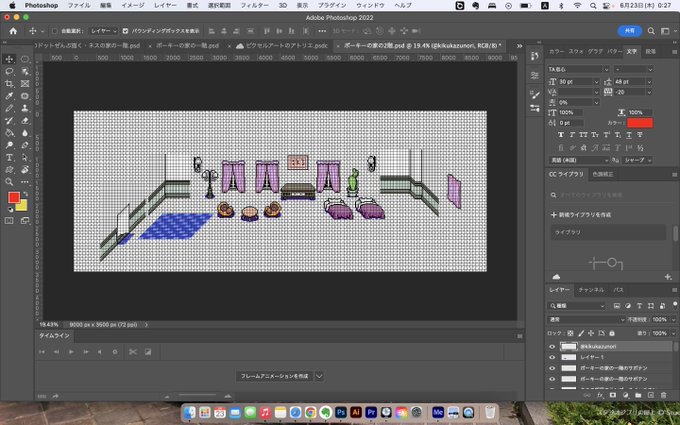The height and width of the screenshot is (425, 680).
Task: Click 新規ライブラリを作成 link
Action: coord(584,215)
